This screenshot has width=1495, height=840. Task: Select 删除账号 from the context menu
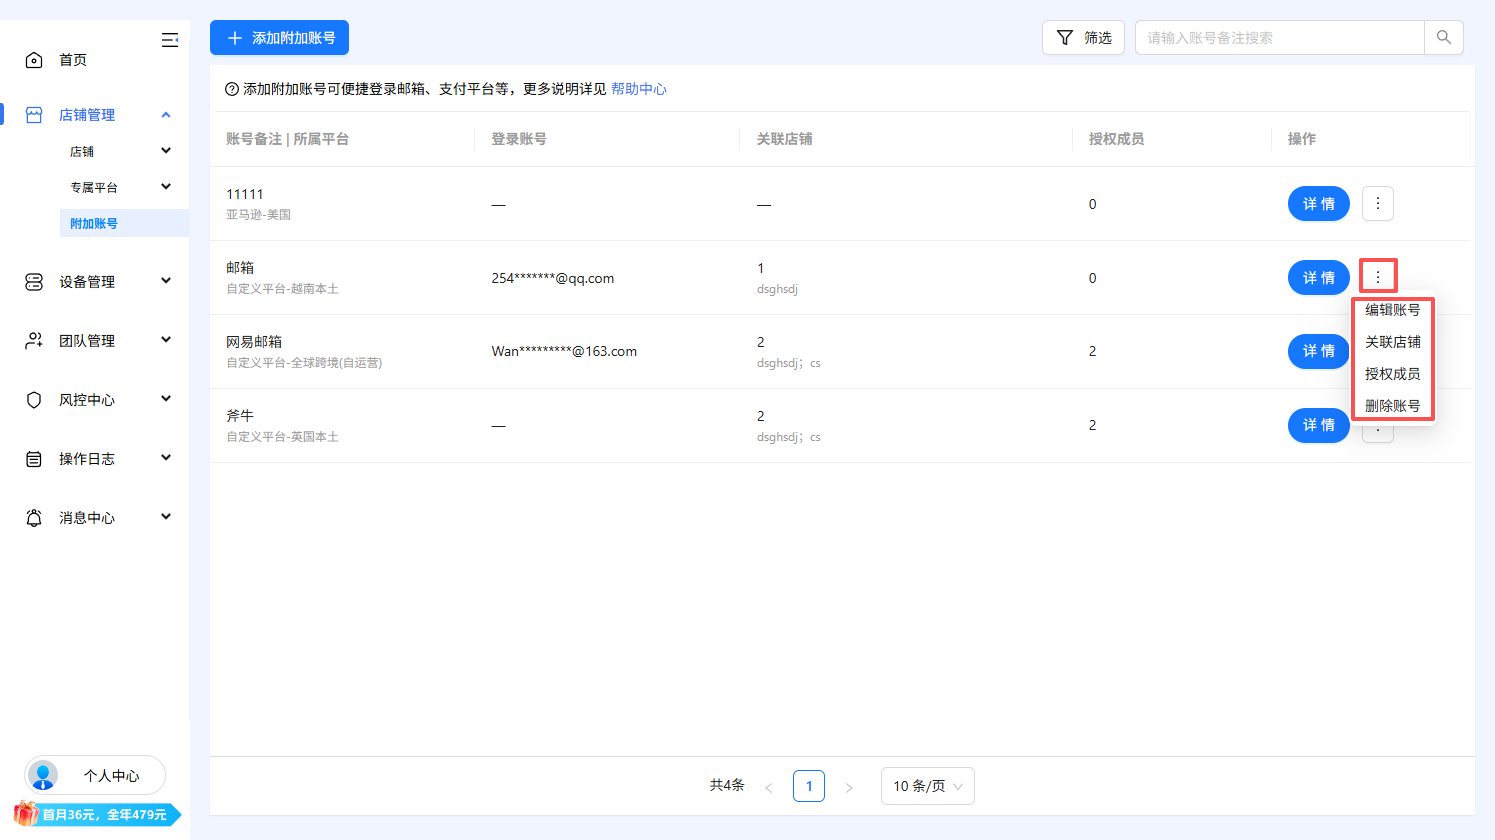(x=1392, y=405)
